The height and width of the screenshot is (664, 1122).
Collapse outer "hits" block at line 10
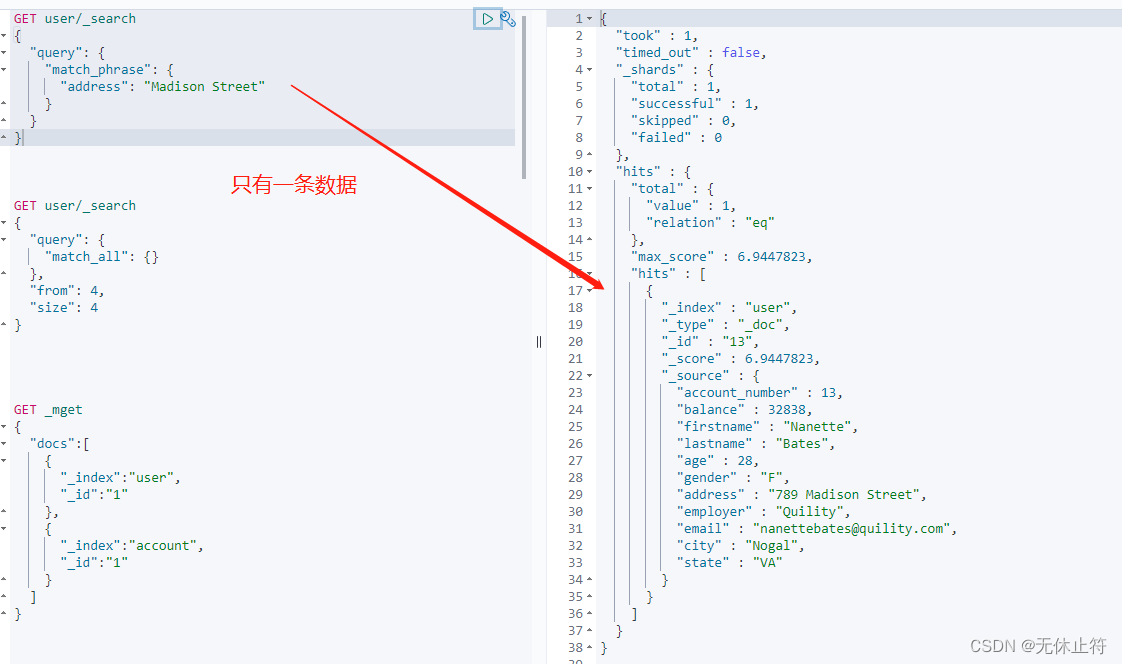pyautogui.click(x=590, y=172)
